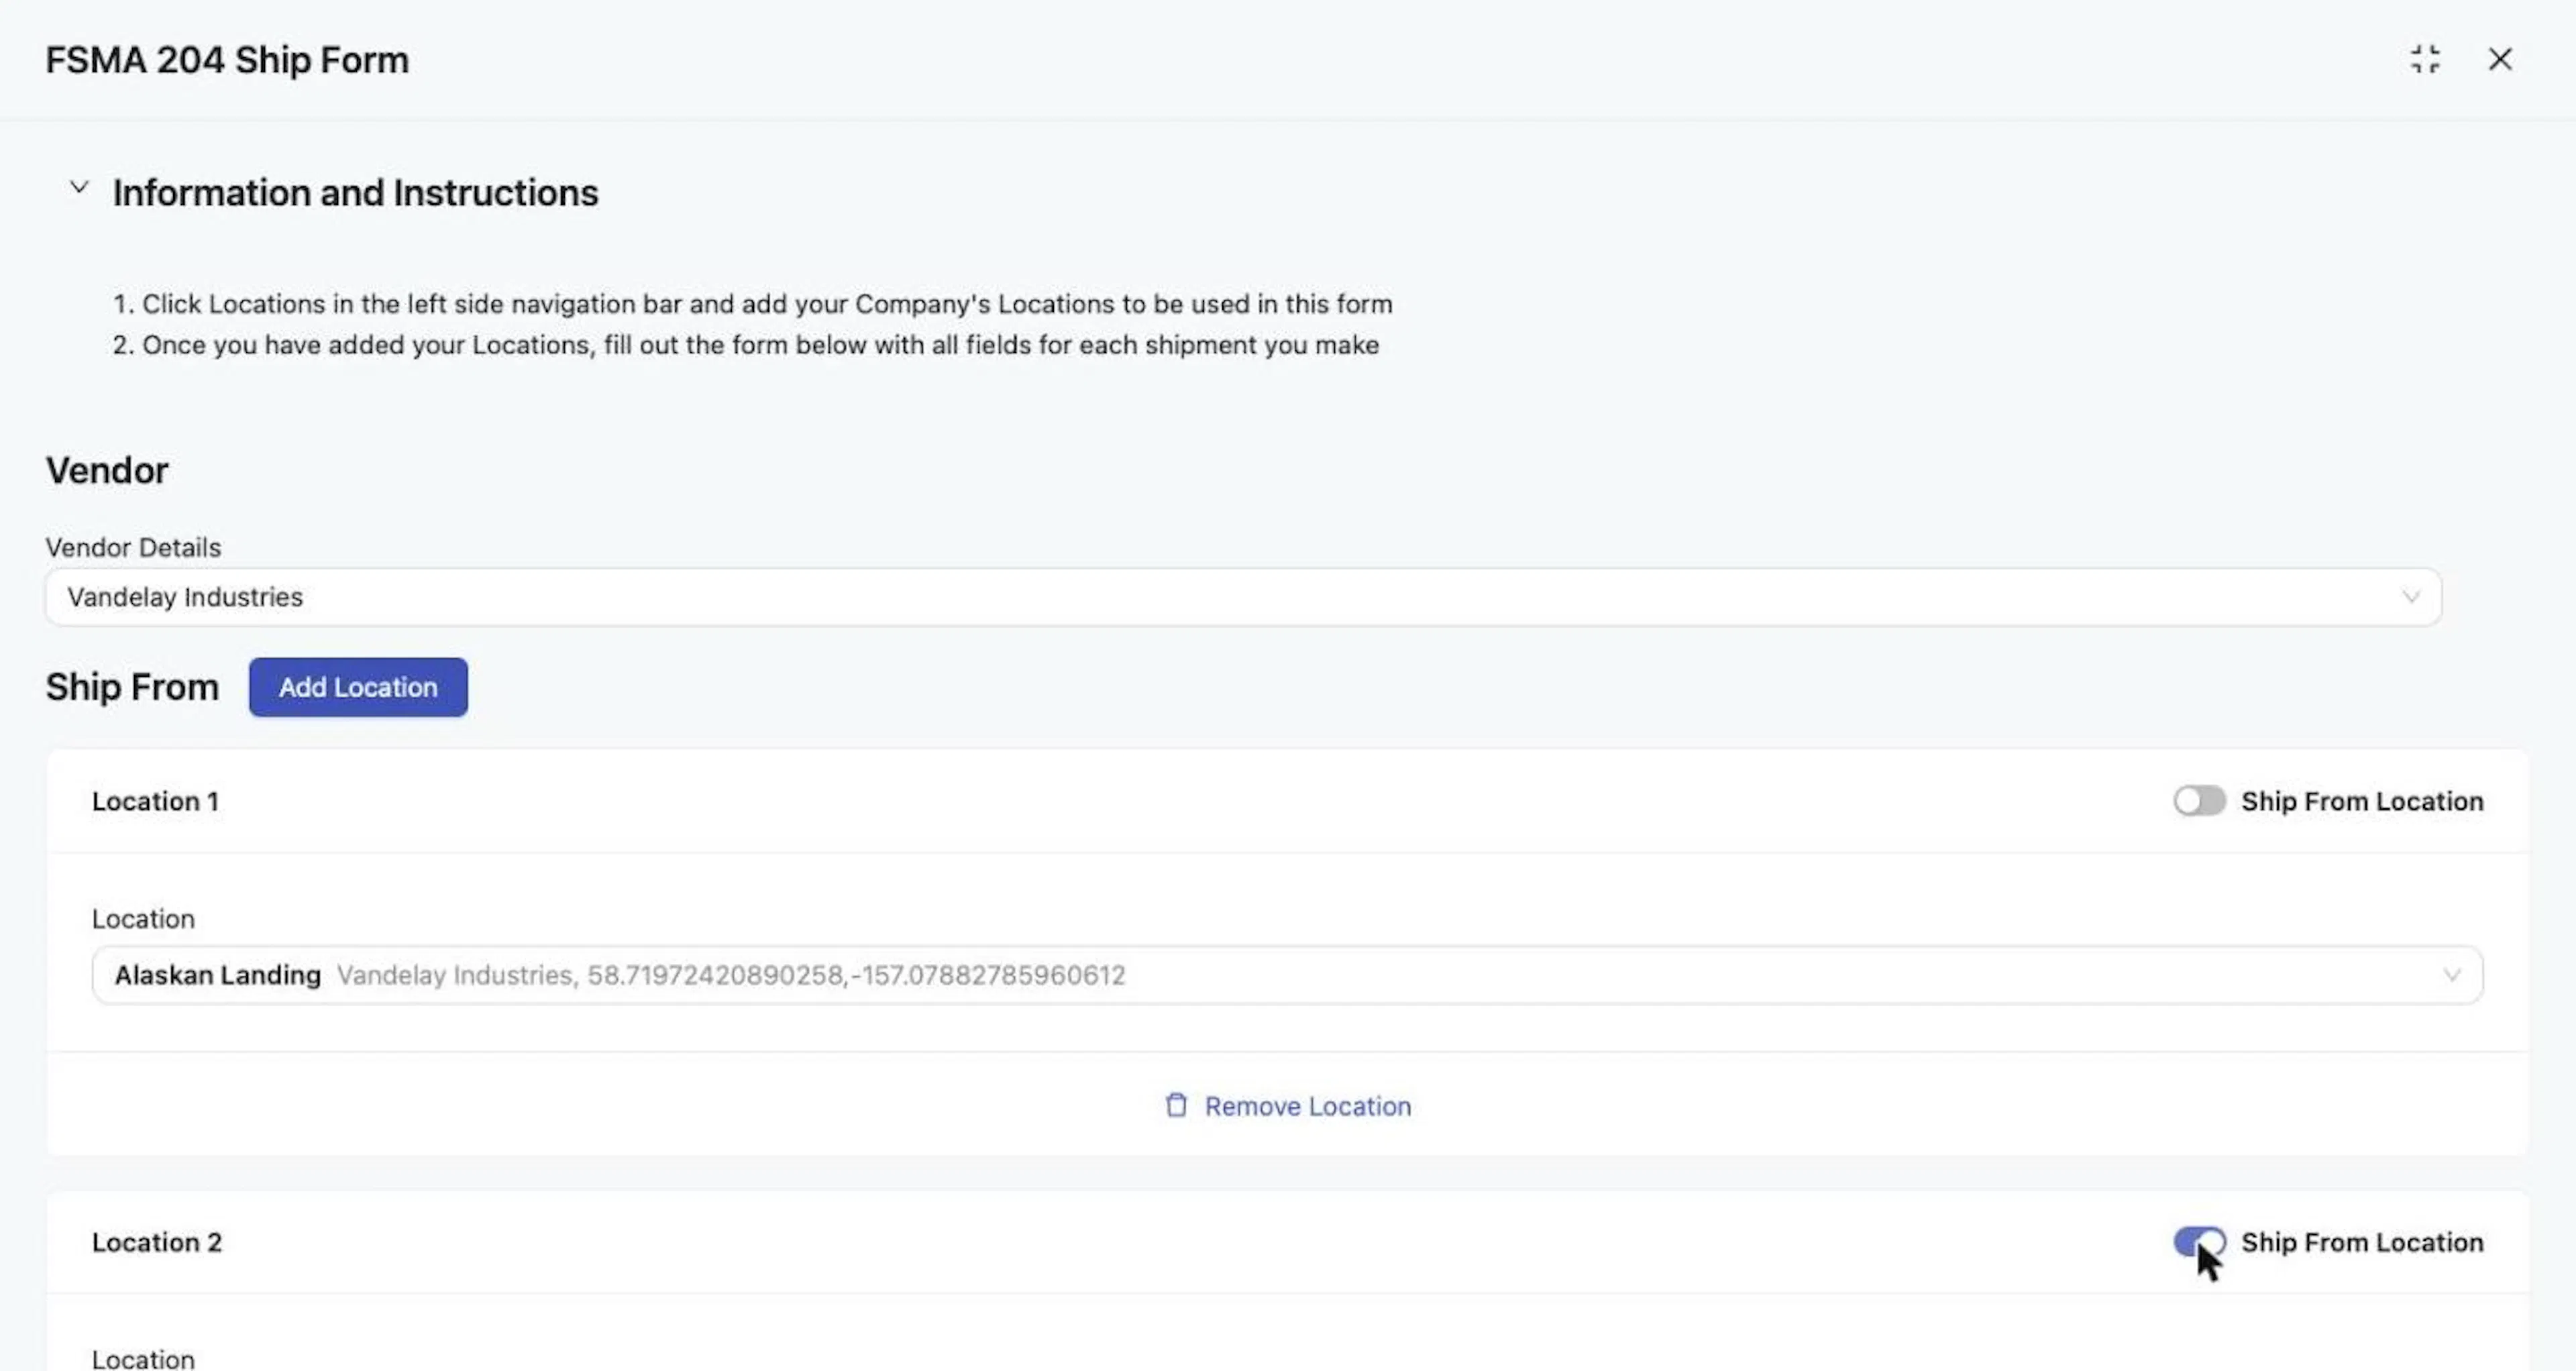The image size is (2576, 1371).
Task: Click the Ship From heading
Action: coord(132,687)
